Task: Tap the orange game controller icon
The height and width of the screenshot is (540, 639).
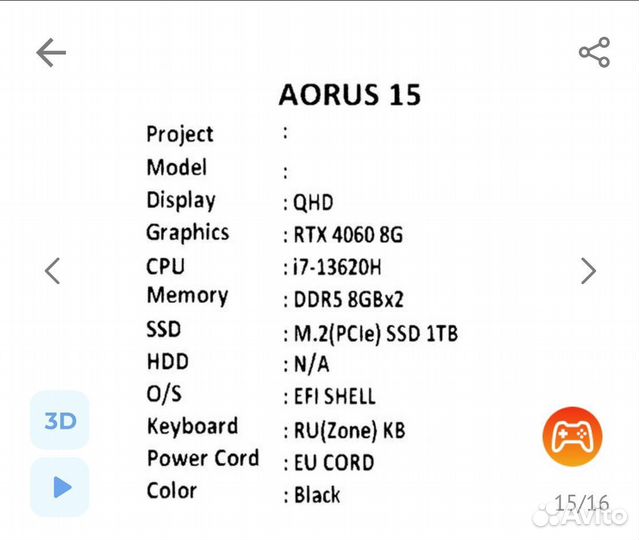Action: (572, 436)
